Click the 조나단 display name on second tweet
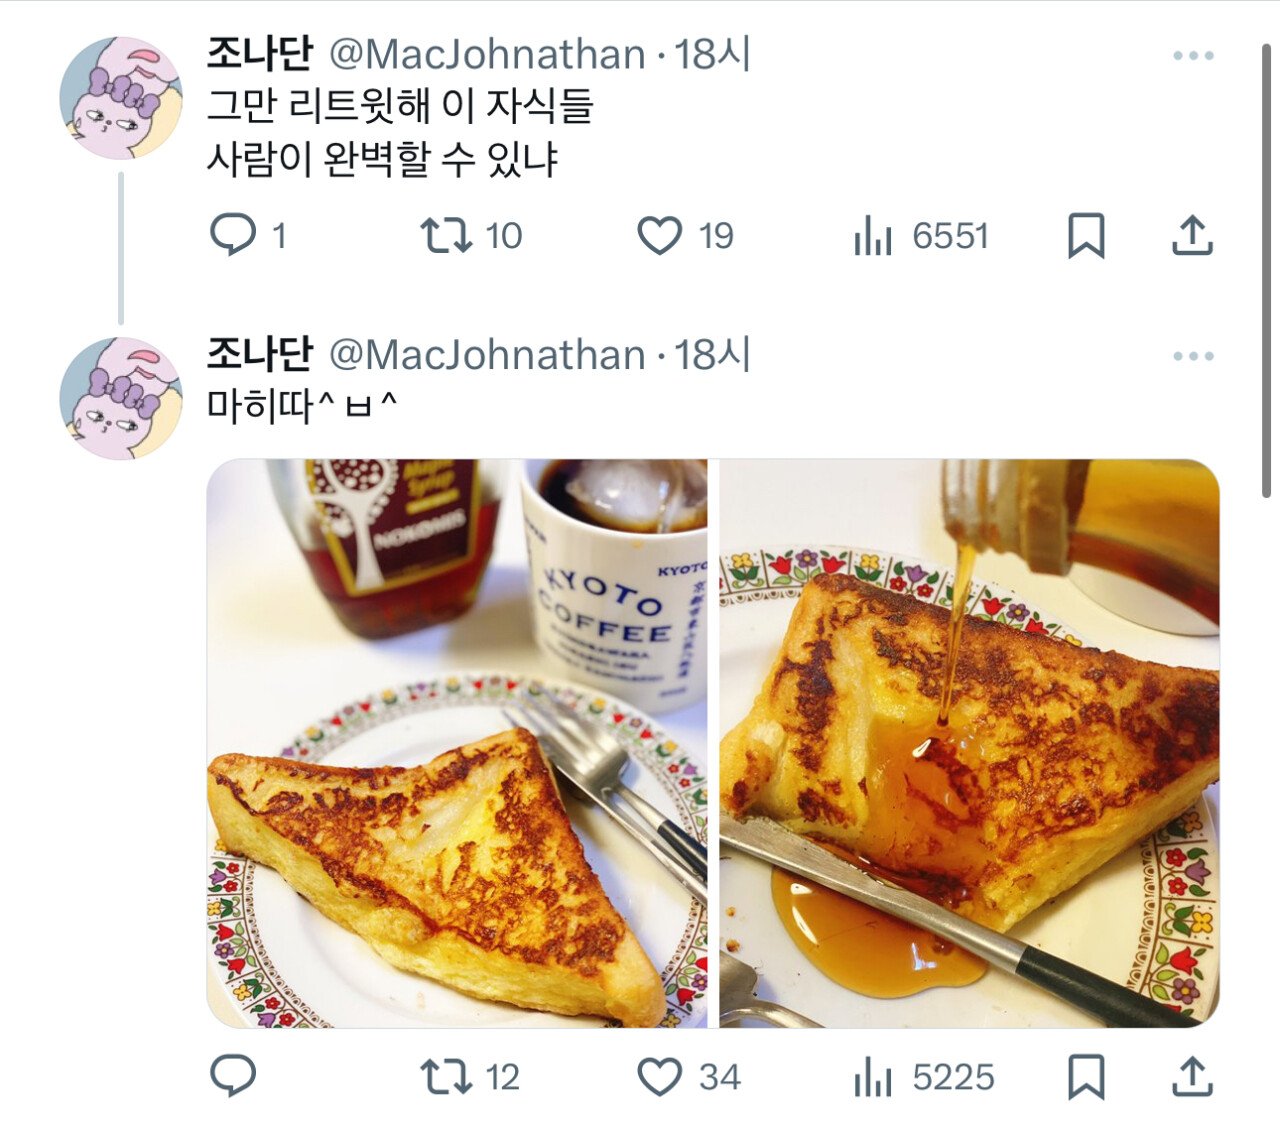Image resolution: width=1280 pixels, height=1135 pixels. pyautogui.click(x=260, y=355)
